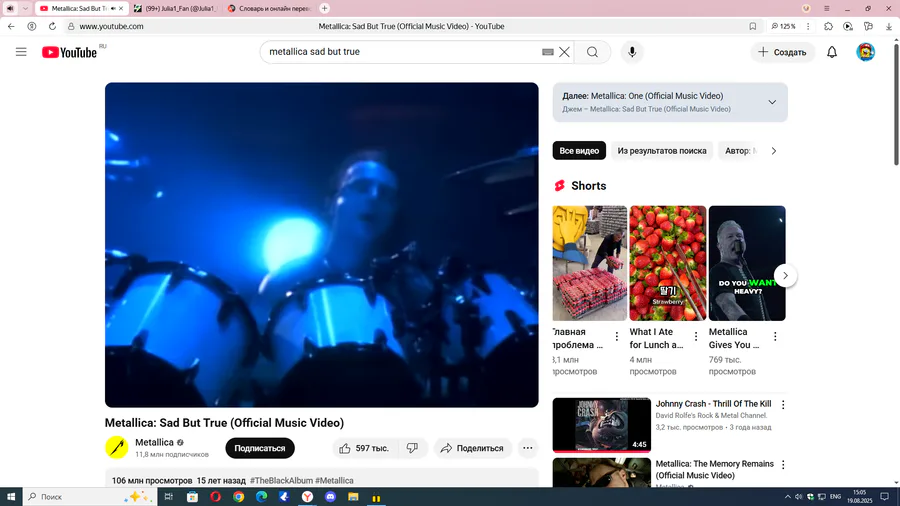This screenshot has height=506, width=900.
Task: Expand the Далее queue panel
Action: (x=772, y=102)
